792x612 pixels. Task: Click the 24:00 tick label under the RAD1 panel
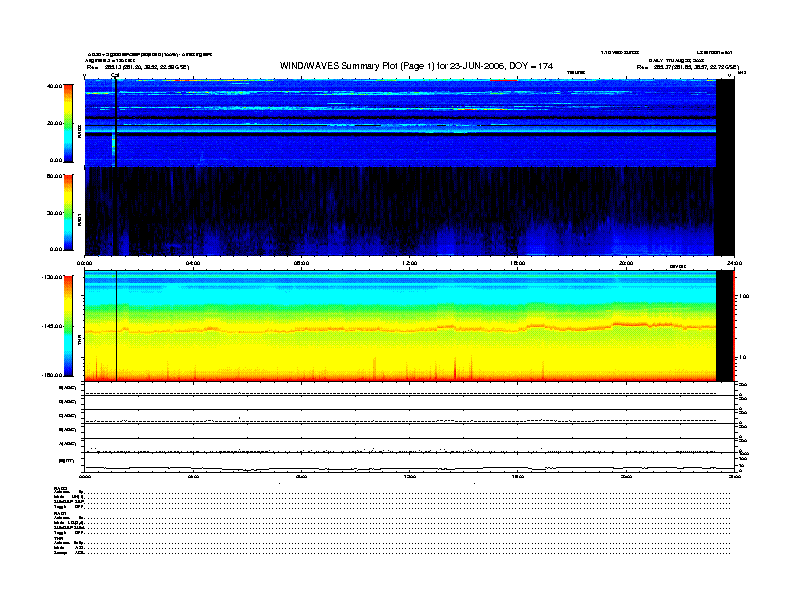click(734, 263)
